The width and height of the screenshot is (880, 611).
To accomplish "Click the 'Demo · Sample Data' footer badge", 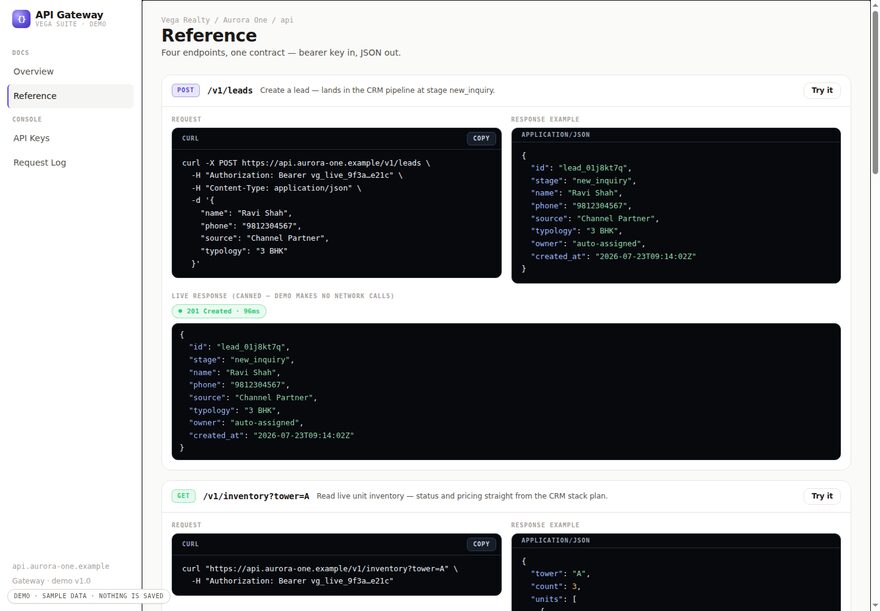I will (88, 596).
